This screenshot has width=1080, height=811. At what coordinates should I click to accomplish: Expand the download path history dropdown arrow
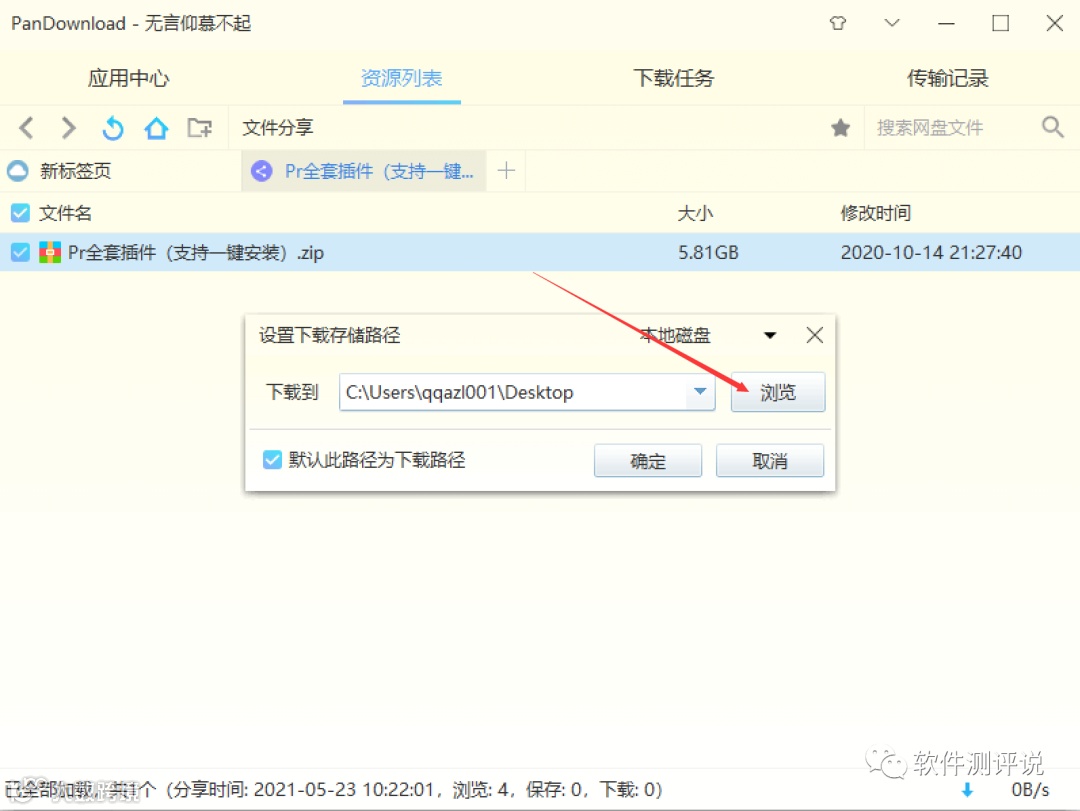700,392
